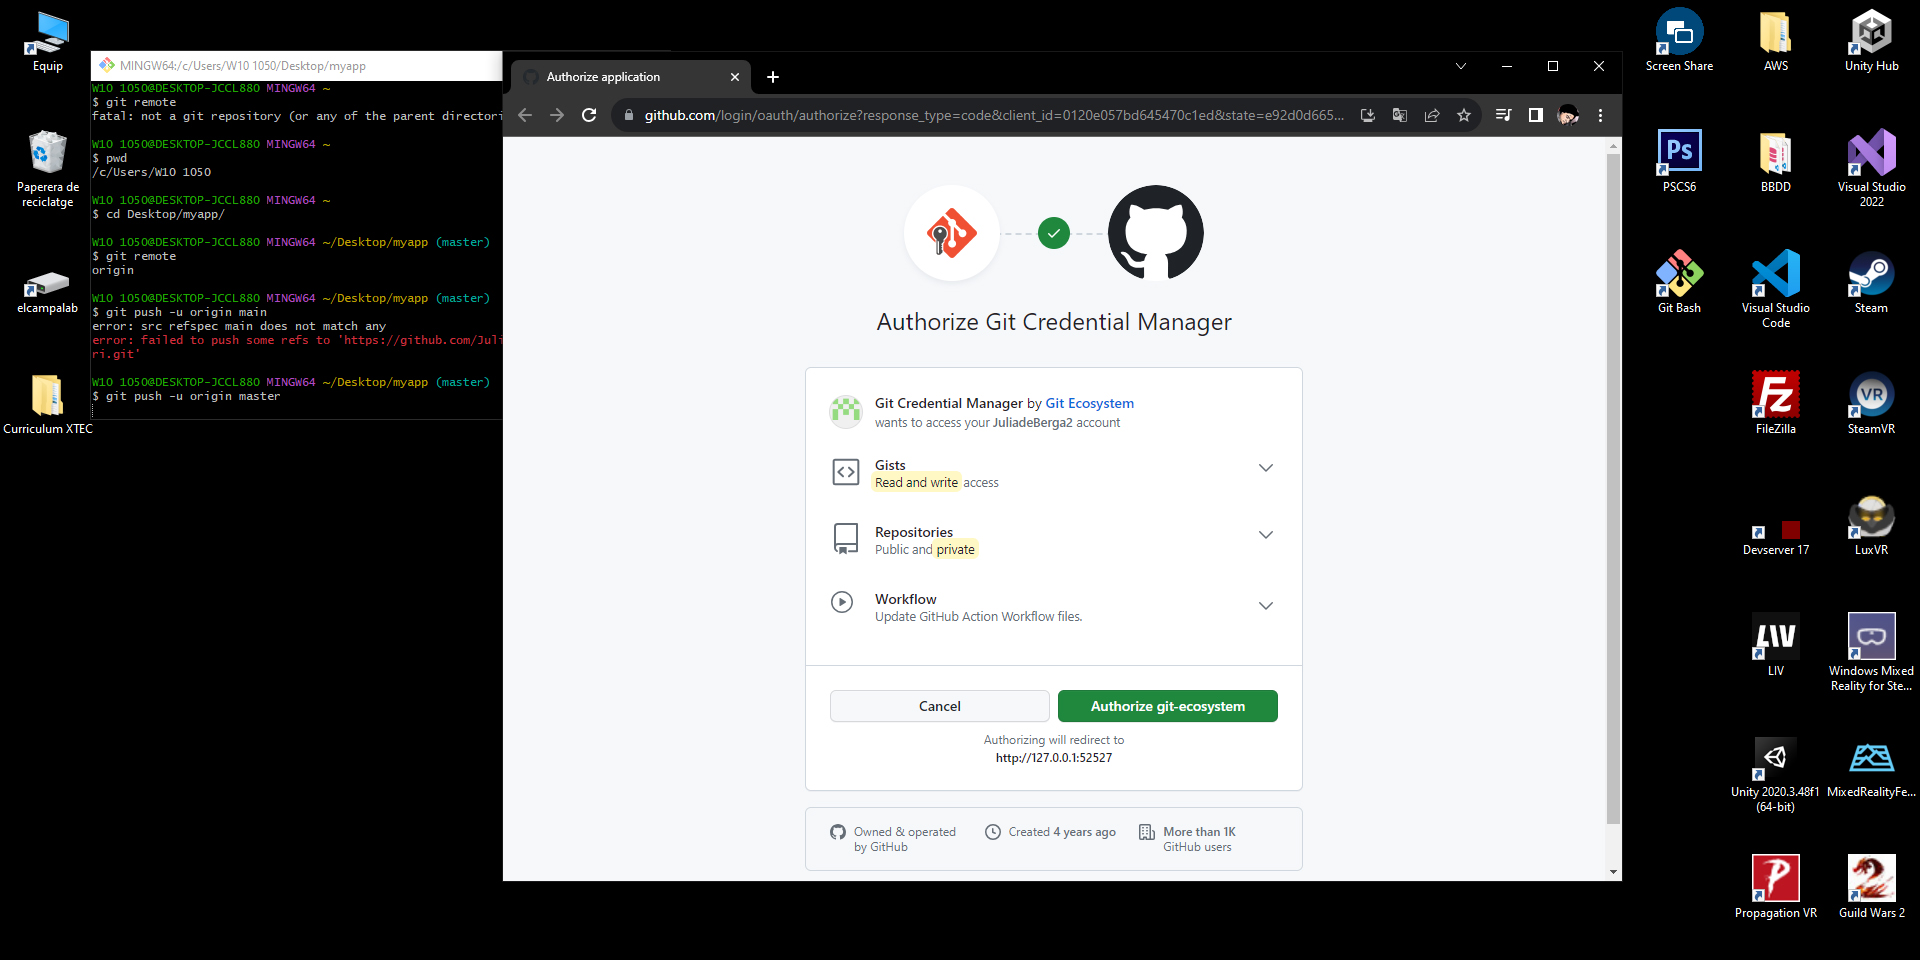1920x960 pixels.
Task: Expand the Repositories permission details
Action: pos(1265,535)
